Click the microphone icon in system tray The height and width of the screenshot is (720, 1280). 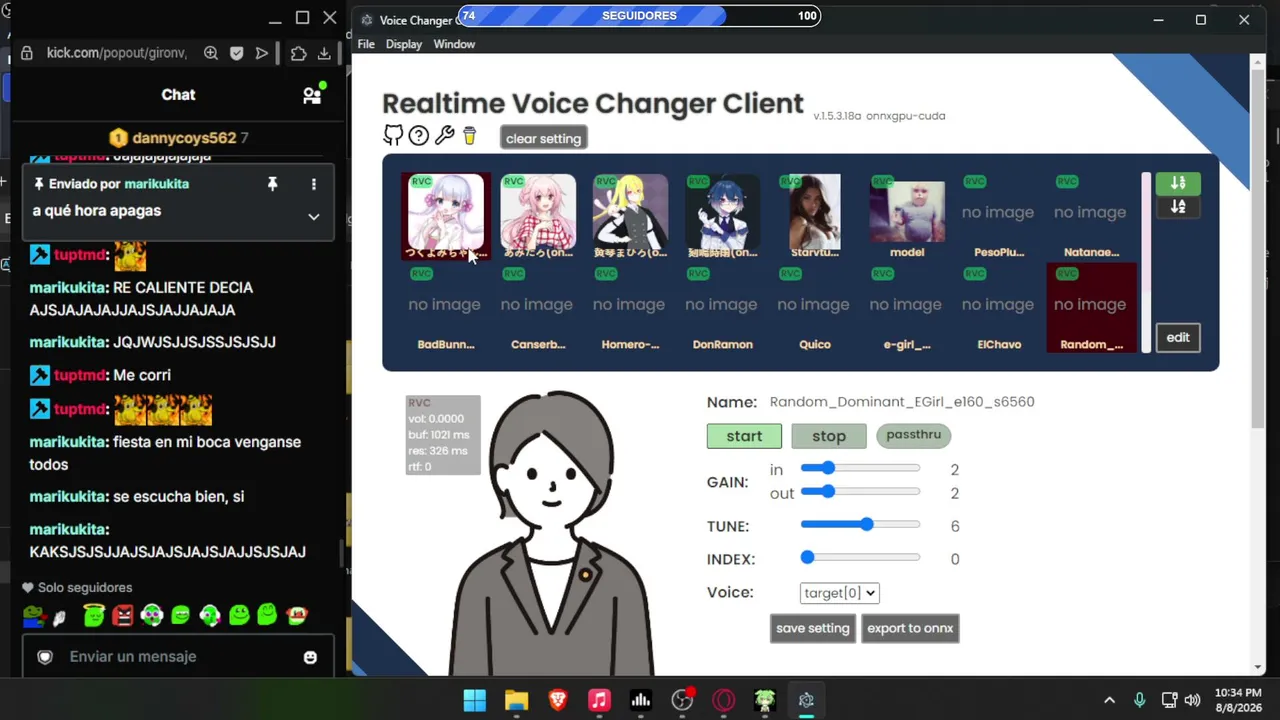1139,700
